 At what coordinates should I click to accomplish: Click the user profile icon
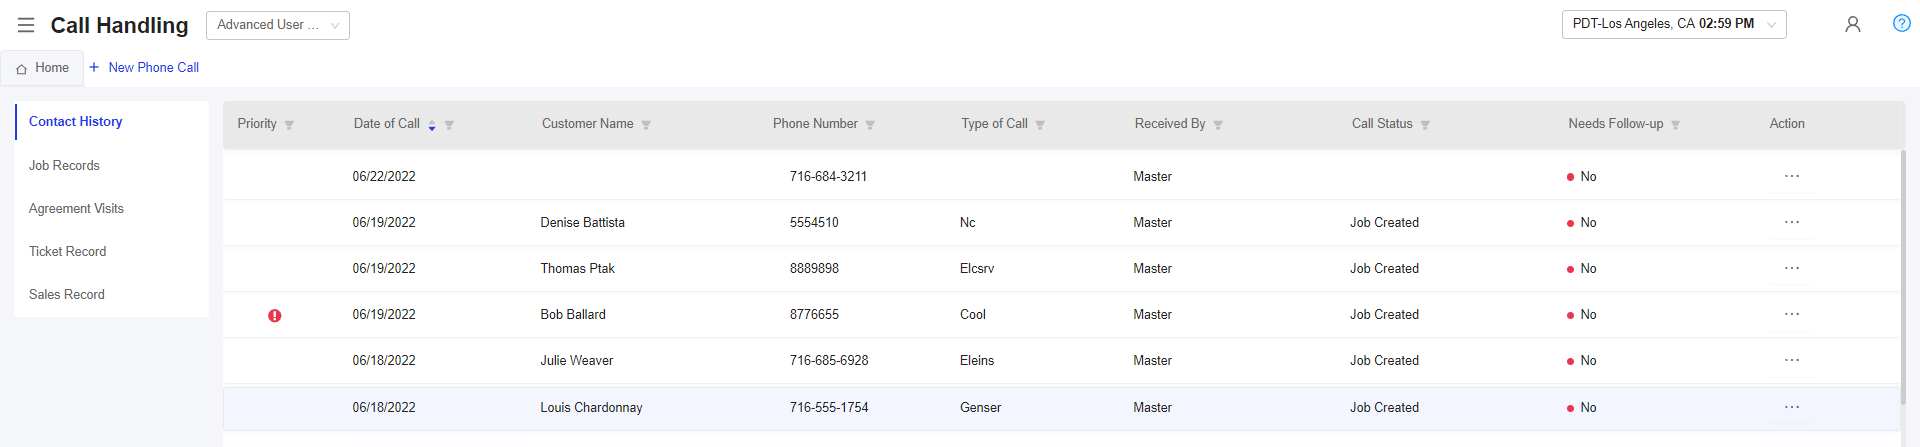(1853, 24)
